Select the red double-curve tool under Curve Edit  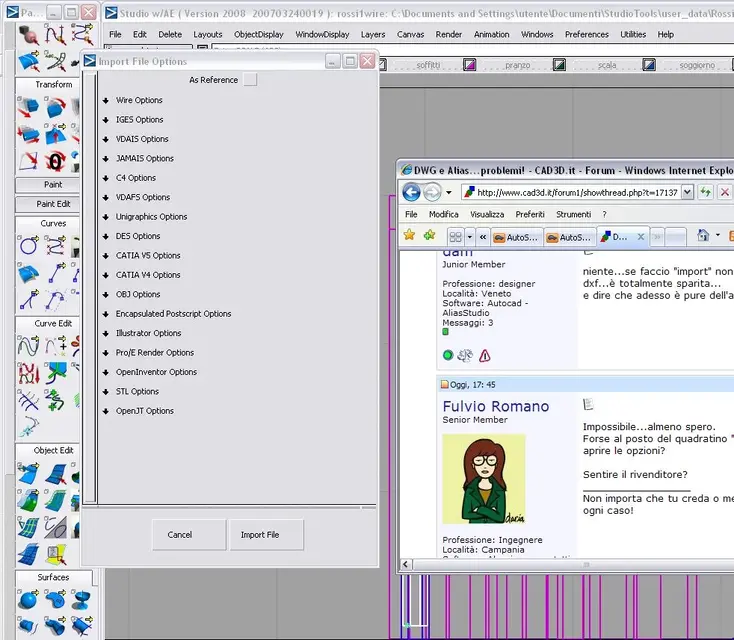click(x=29, y=373)
